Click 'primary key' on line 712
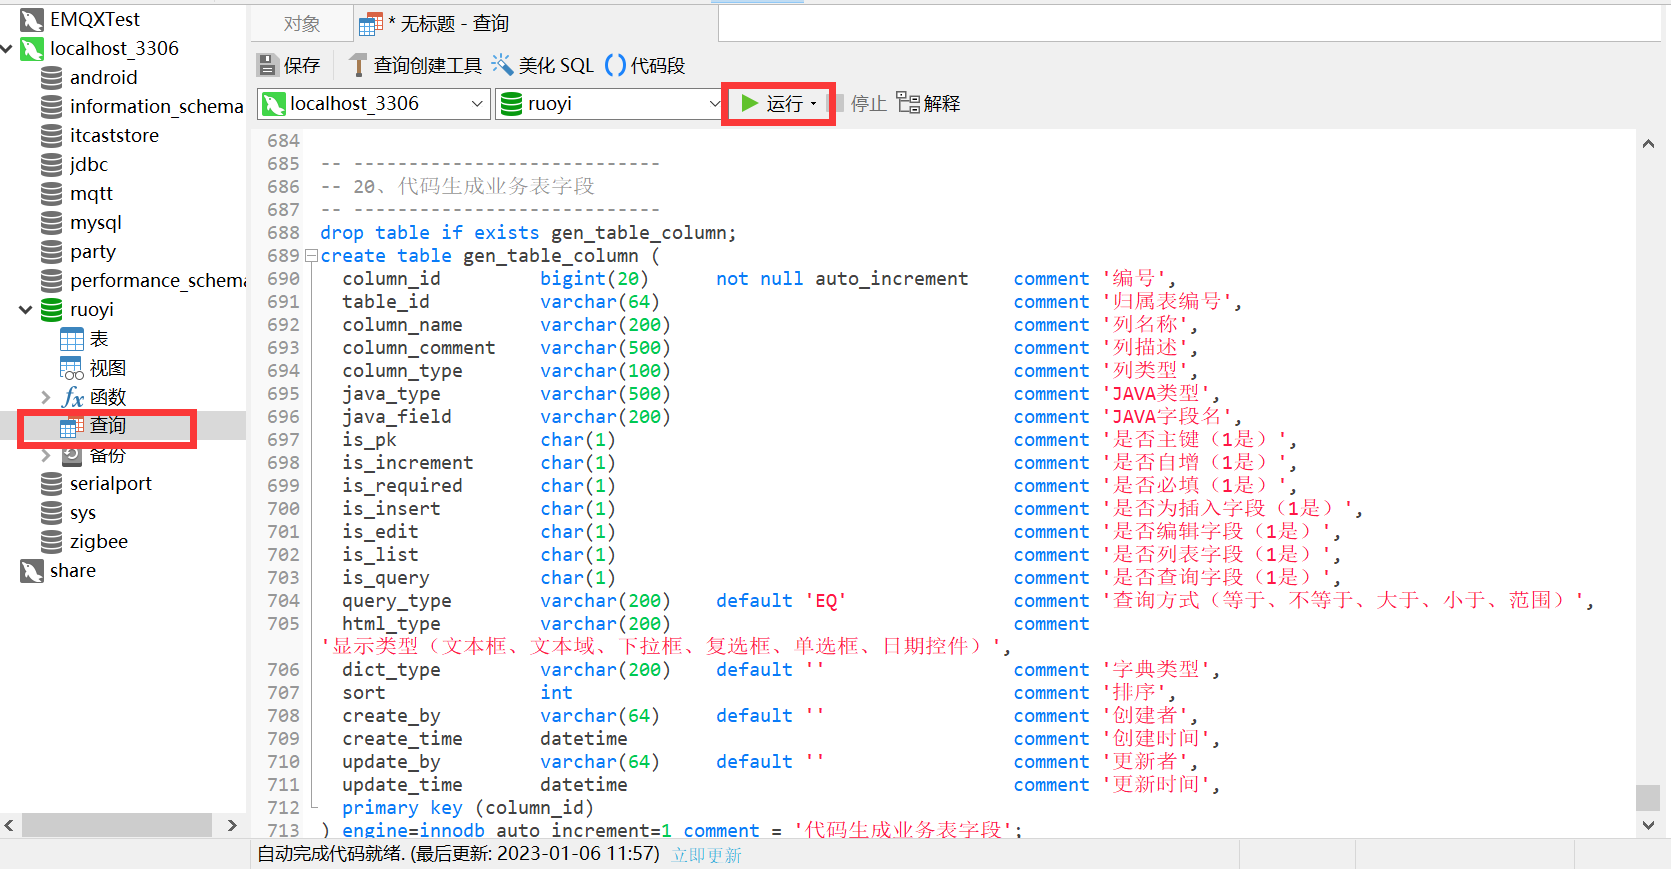Image resolution: width=1671 pixels, height=869 pixels. [402, 808]
